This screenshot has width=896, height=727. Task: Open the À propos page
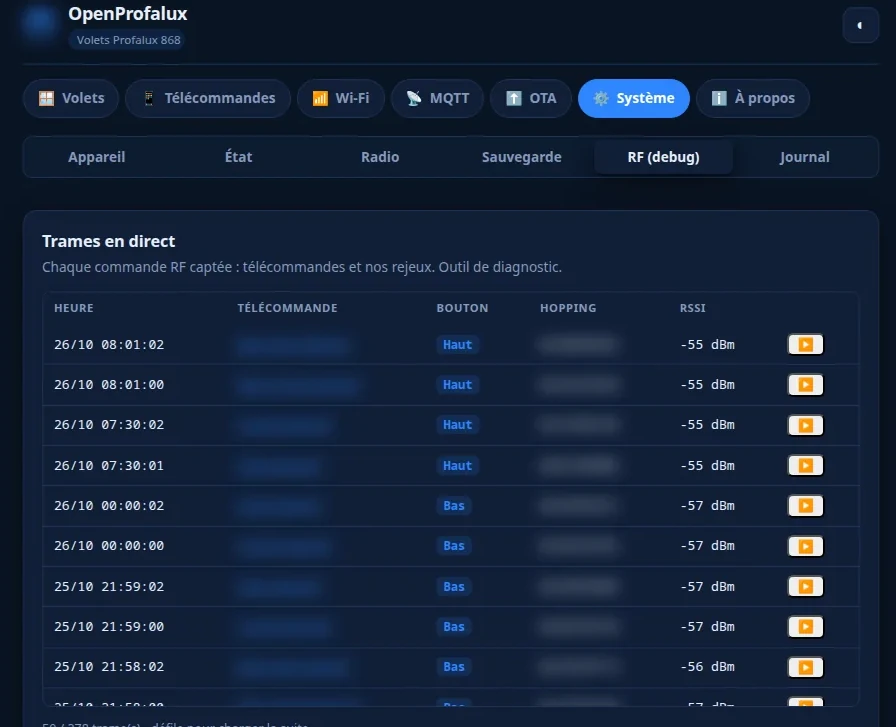[753, 98]
